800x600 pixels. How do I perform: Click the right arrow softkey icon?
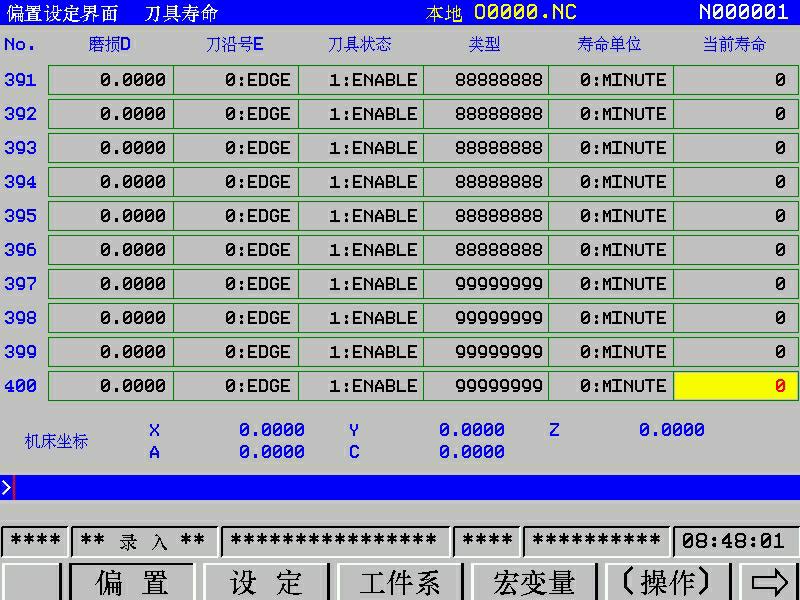pos(769,582)
